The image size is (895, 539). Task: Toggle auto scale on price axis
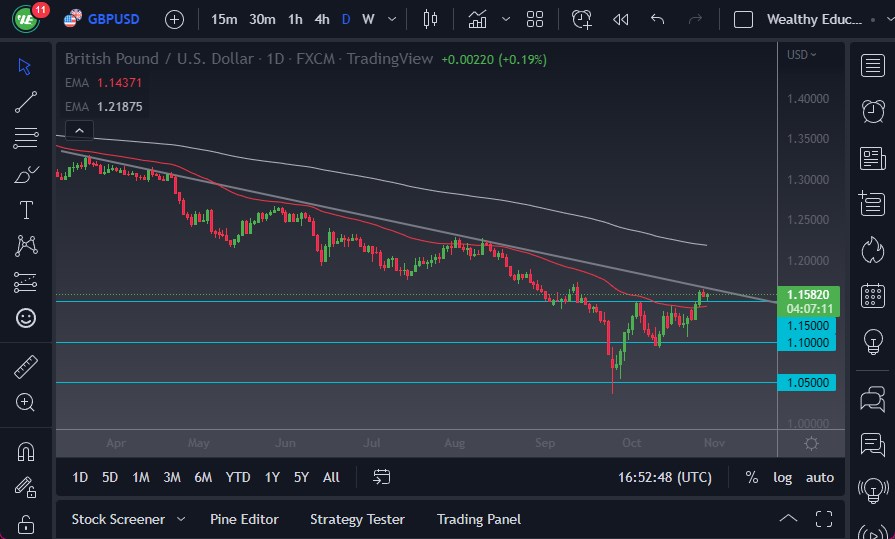pos(820,477)
